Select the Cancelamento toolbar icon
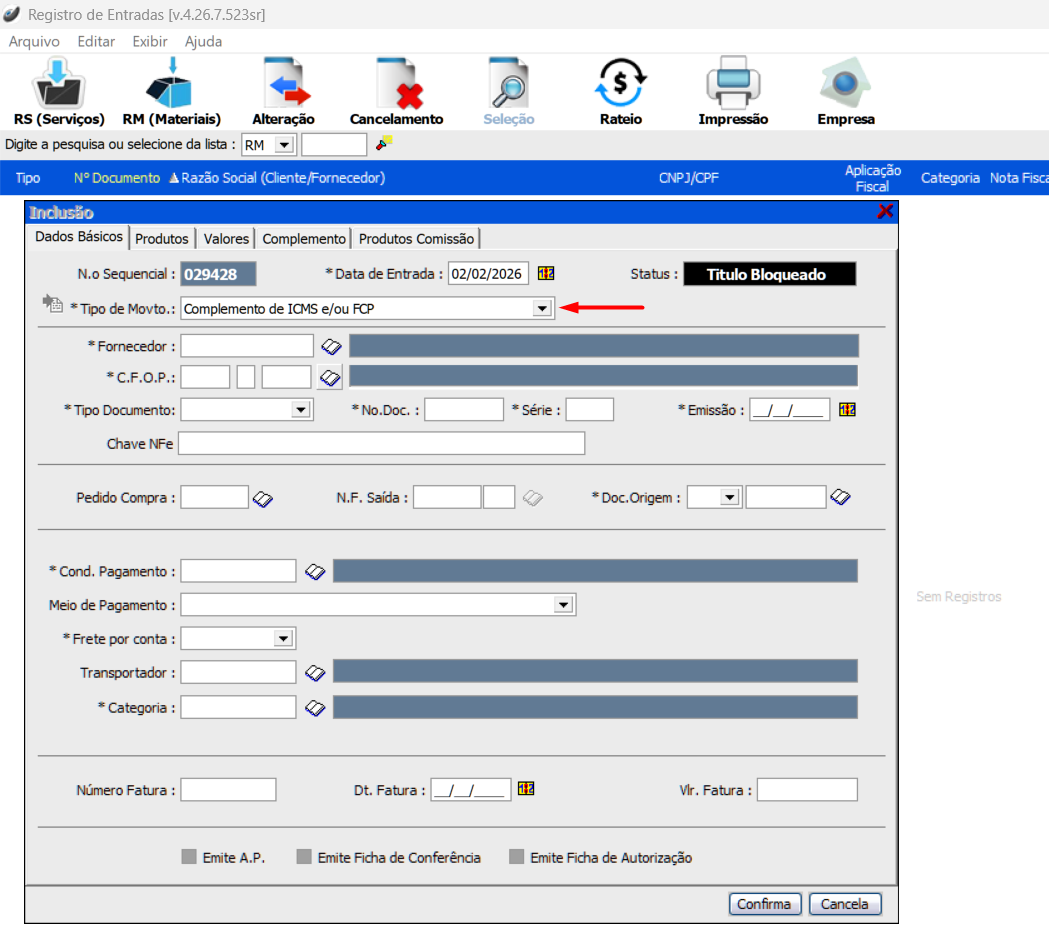This screenshot has width=1049, height=949. click(x=396, y=85)
